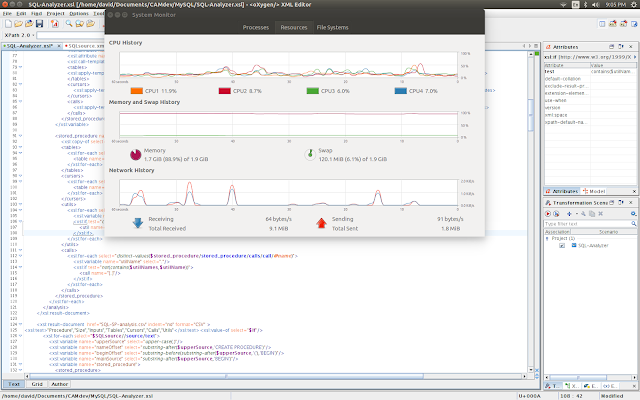Image resolution: width=640 pixels, height=400 pixels.
Task: Open the Model tab beside Attributes
Action: pos(594,191)
